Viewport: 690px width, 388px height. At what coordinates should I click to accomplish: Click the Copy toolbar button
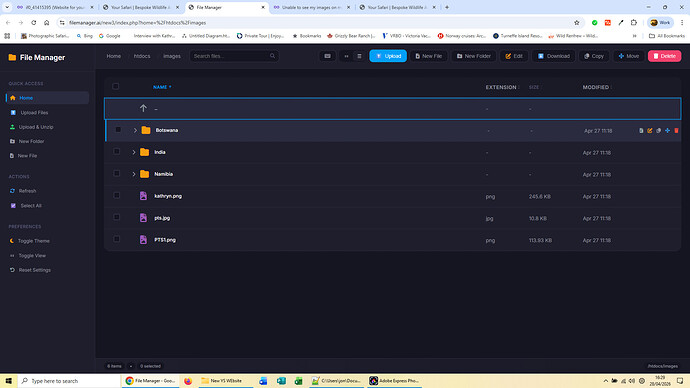pos(594,56)
